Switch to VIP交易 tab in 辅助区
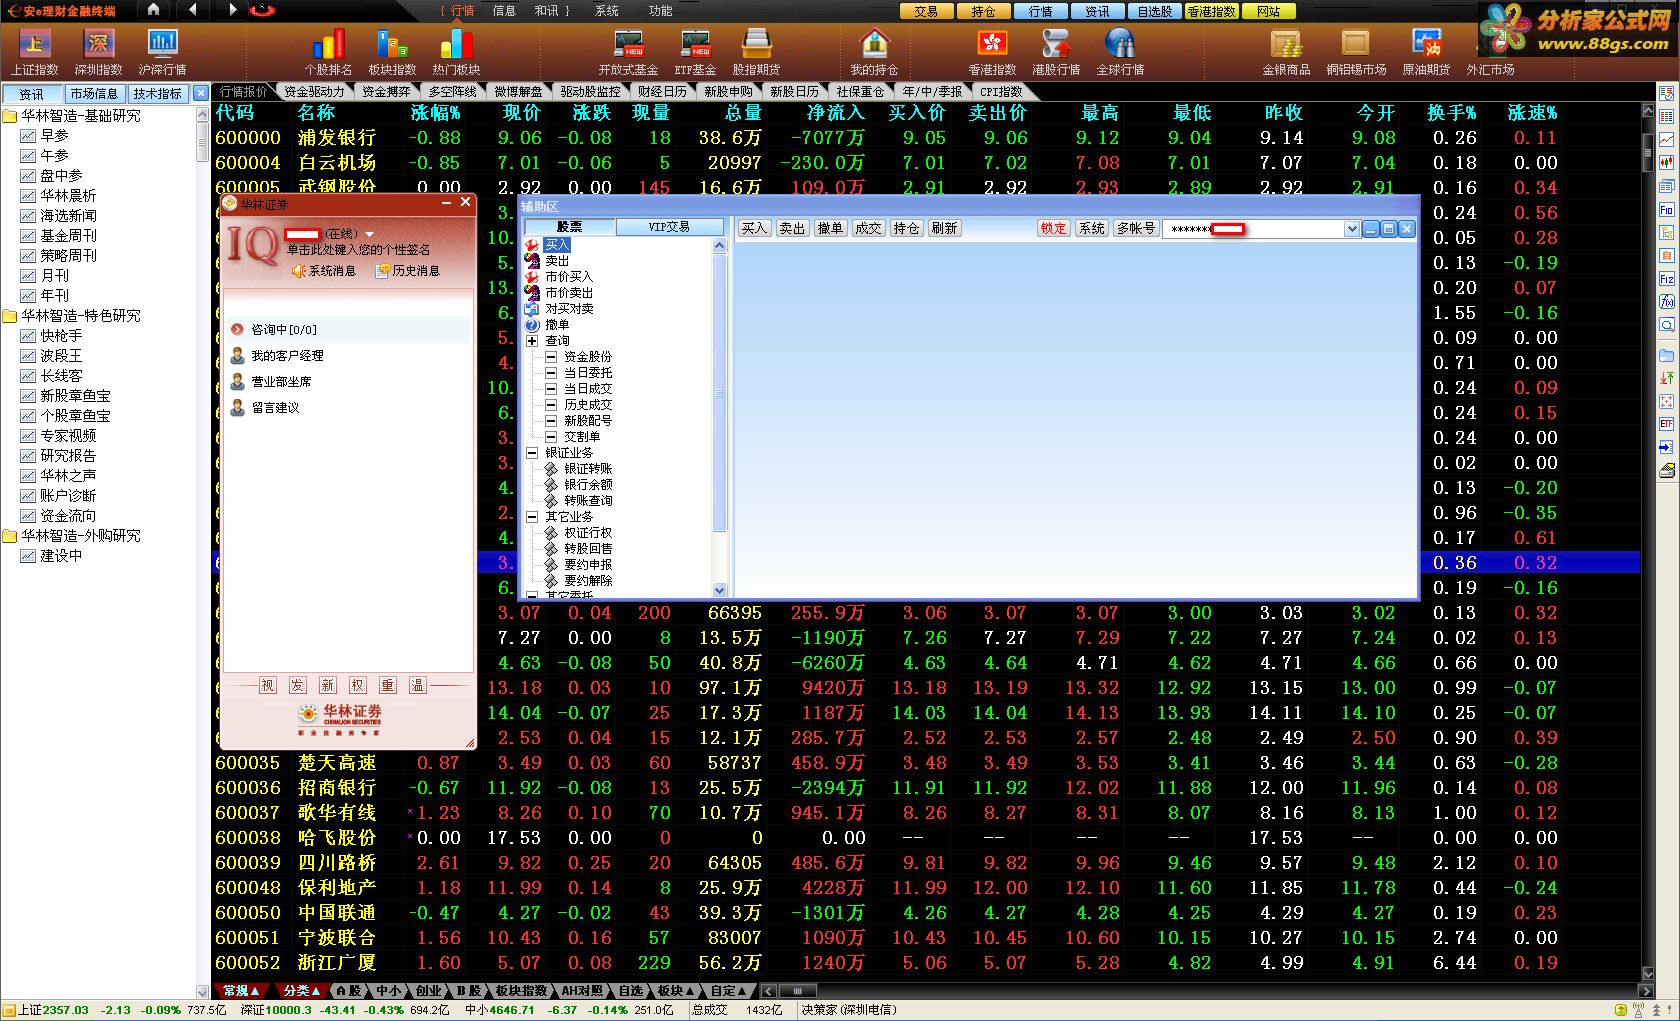Screen dimensions: 1680x1021 pyautogui.click(x=669, y=227)
